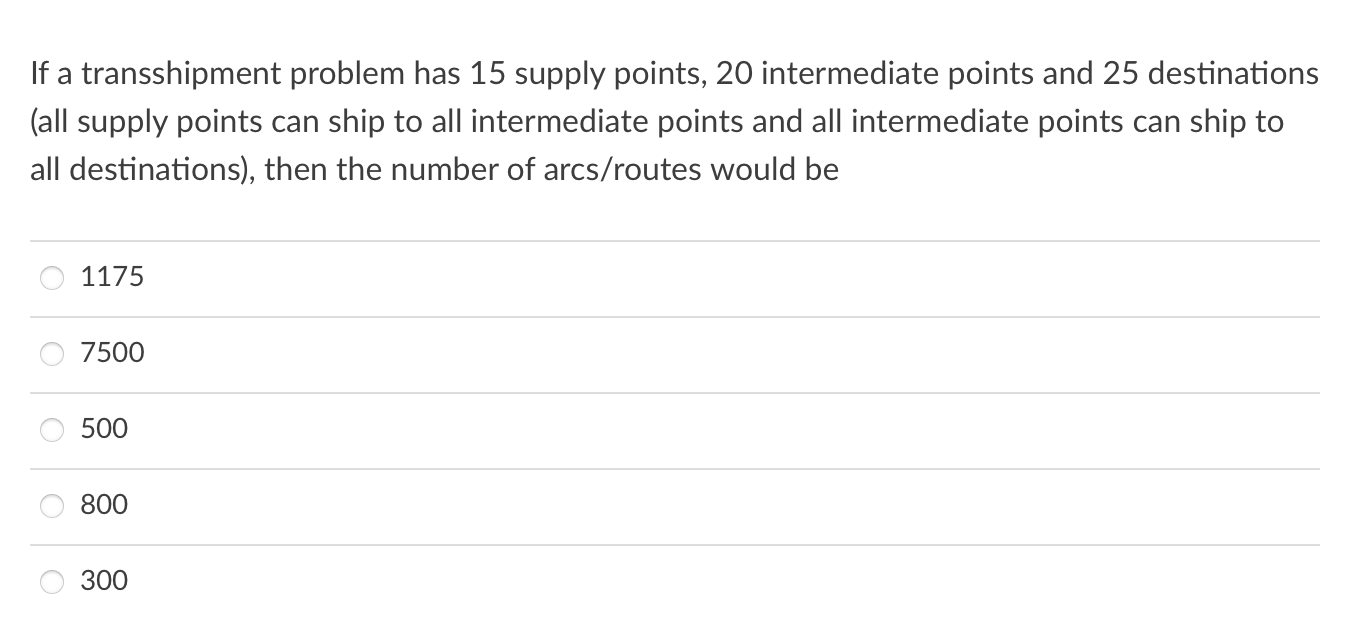The width and height of the screenshot is (1358, 642).
Task: Select the radio button for 1175
Action: [x=52, y=278]
